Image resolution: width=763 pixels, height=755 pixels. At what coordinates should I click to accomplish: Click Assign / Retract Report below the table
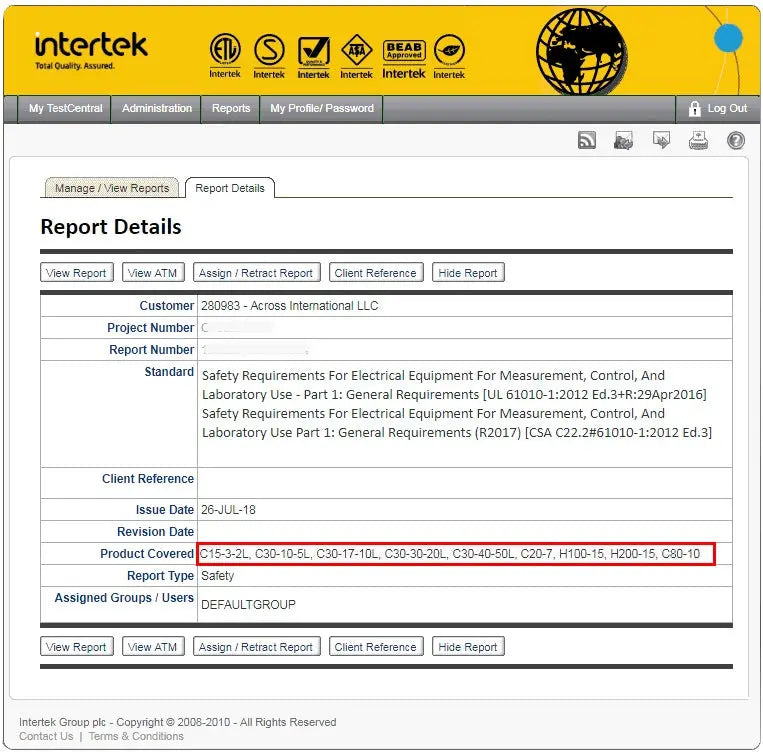click(256, 647)
